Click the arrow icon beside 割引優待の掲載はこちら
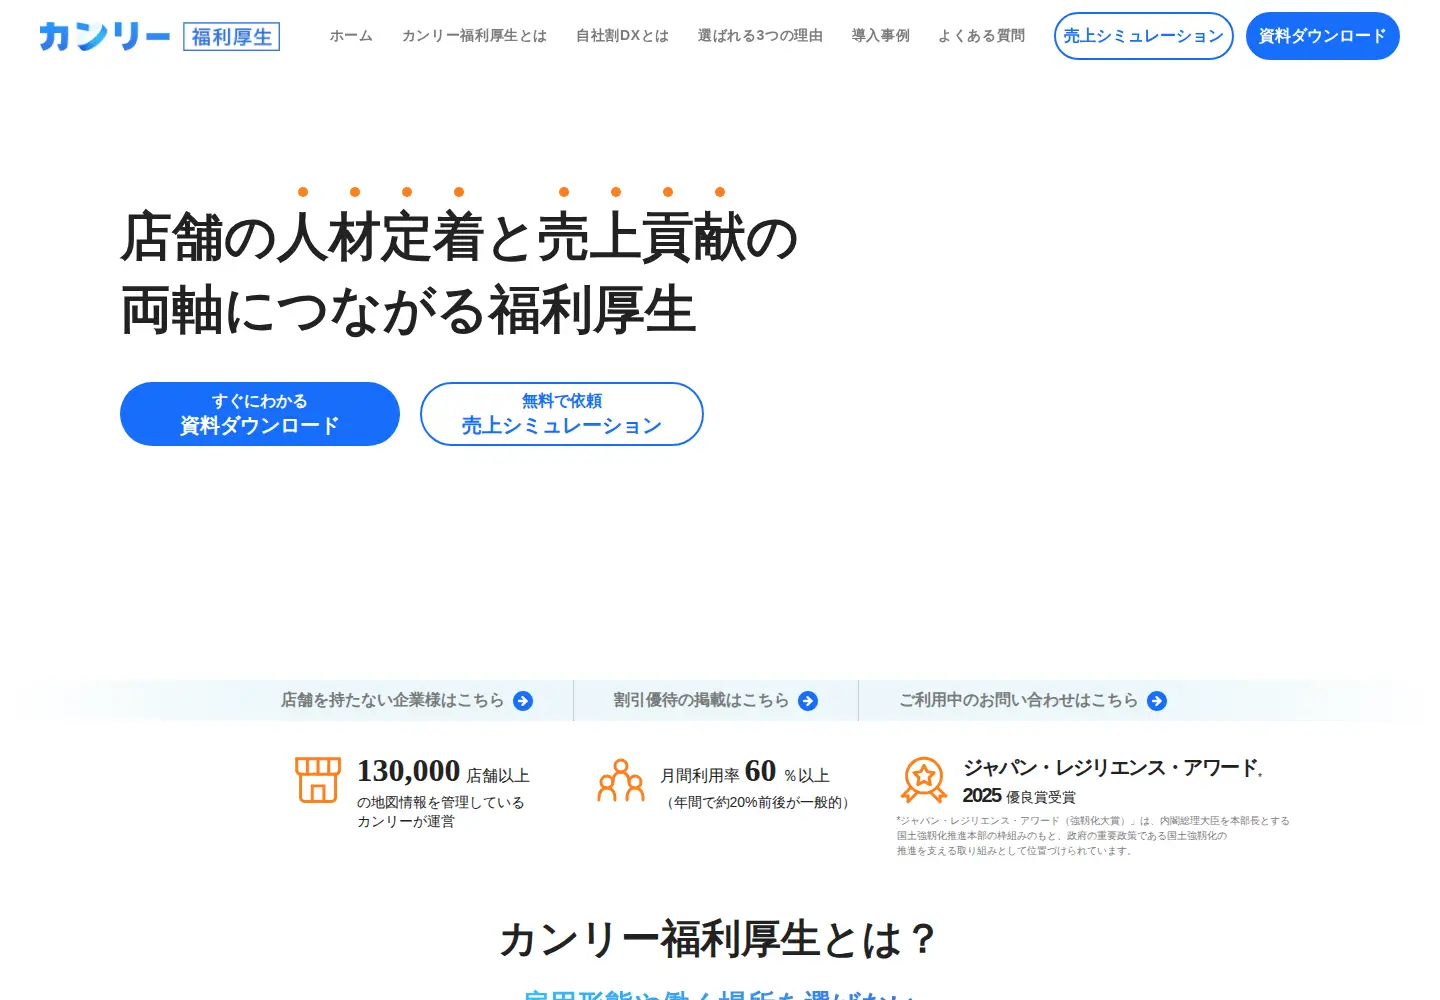 pyautogui.click(x=808, y=701)
